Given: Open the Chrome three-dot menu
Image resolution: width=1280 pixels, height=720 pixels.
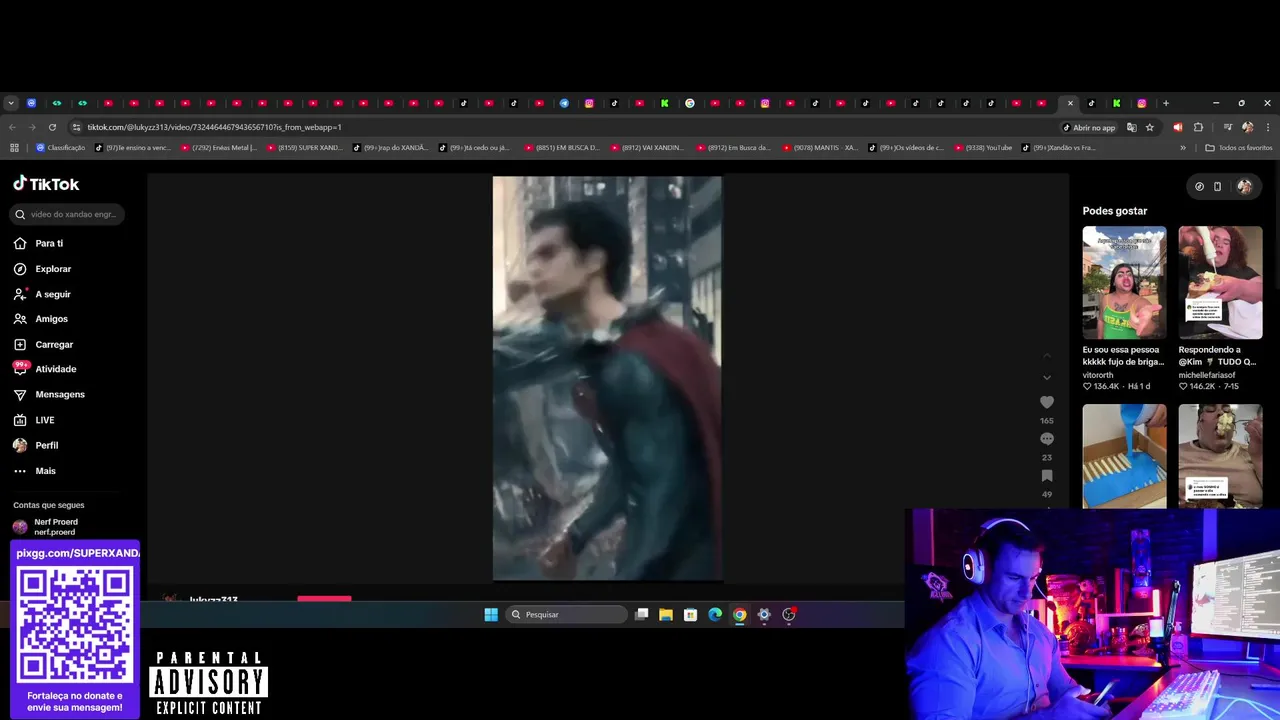Looking at the screenshot, I should 1267,127.
